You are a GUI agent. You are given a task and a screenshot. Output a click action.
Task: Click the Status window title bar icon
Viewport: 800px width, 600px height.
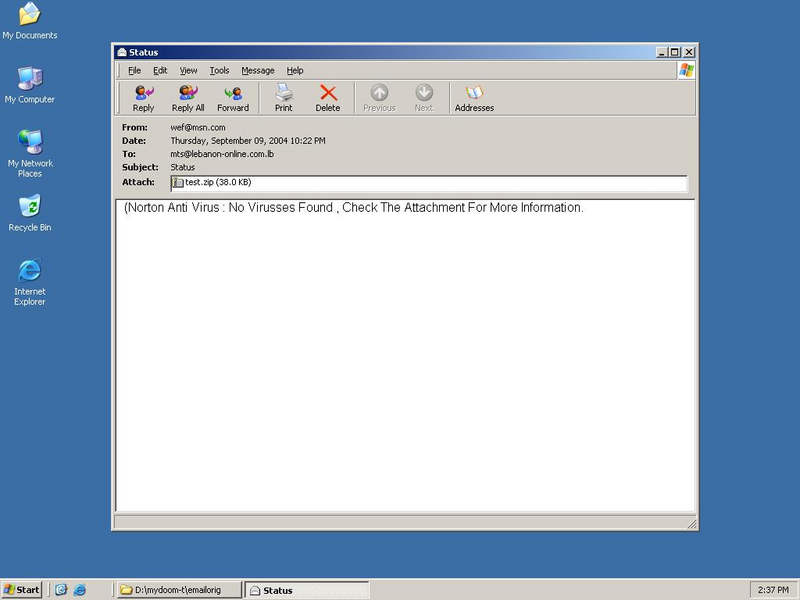(121, 52)
